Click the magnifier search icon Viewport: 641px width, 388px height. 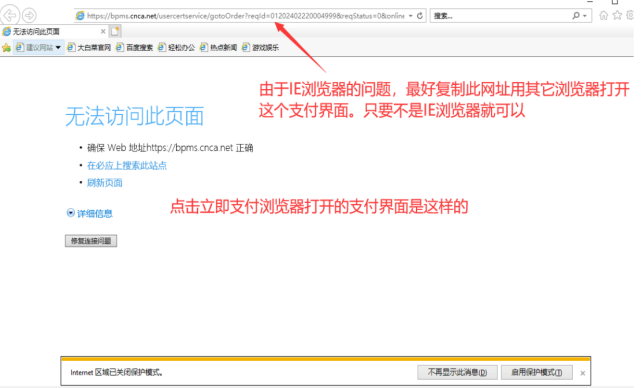coord(576,16)
